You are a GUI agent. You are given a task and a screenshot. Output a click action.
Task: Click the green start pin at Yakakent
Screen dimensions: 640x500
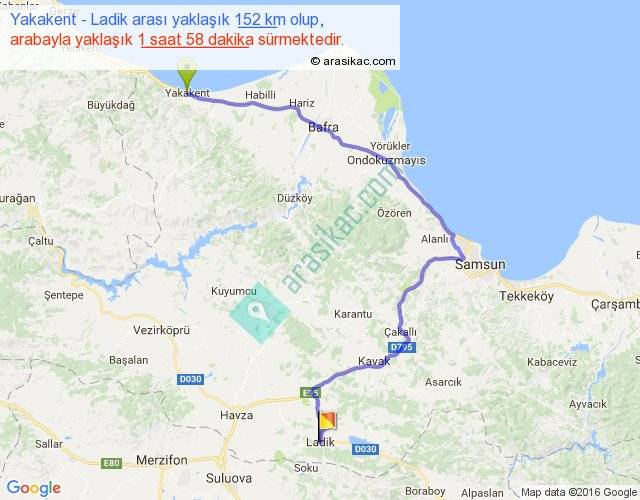tap(187, 75)
